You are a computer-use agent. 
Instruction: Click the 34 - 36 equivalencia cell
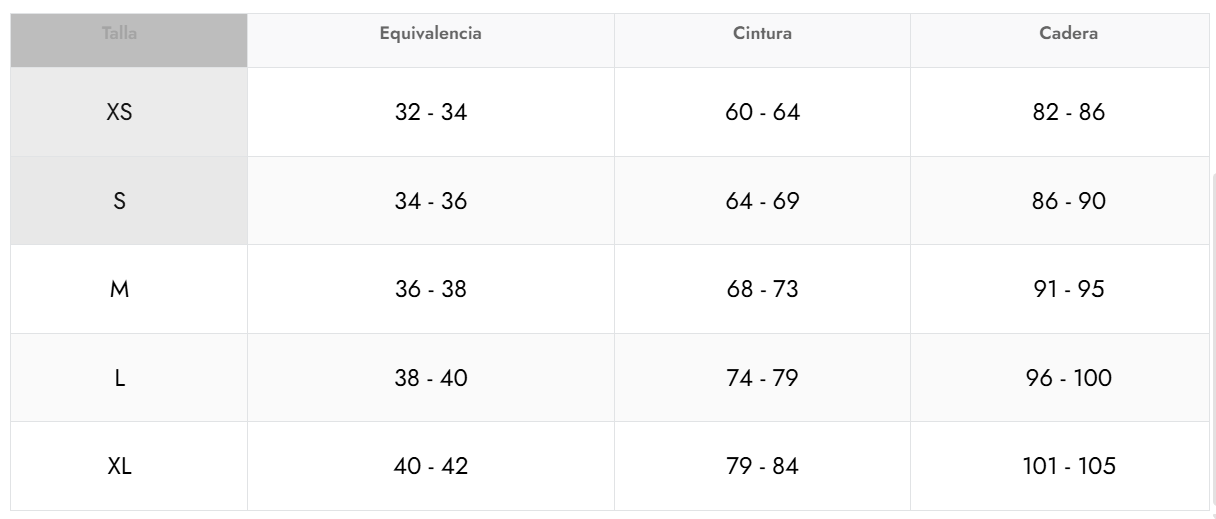tap(431, 201)
